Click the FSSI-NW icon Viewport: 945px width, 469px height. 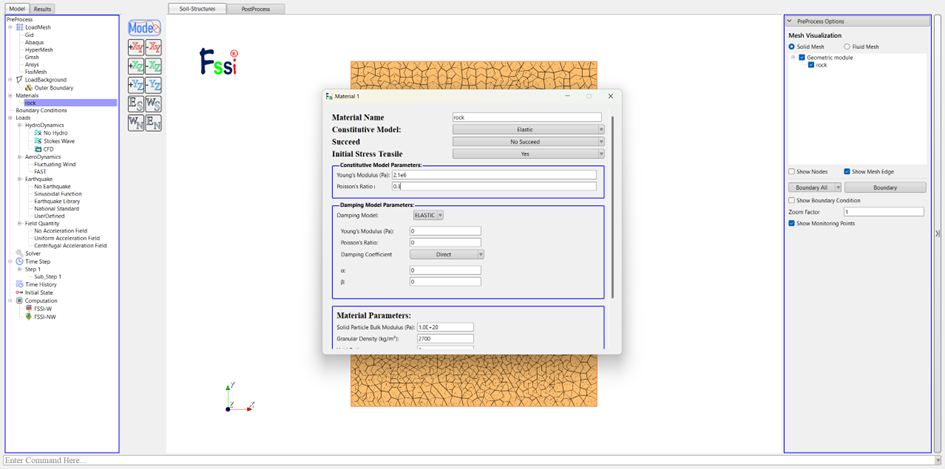(x=28, y=316)
